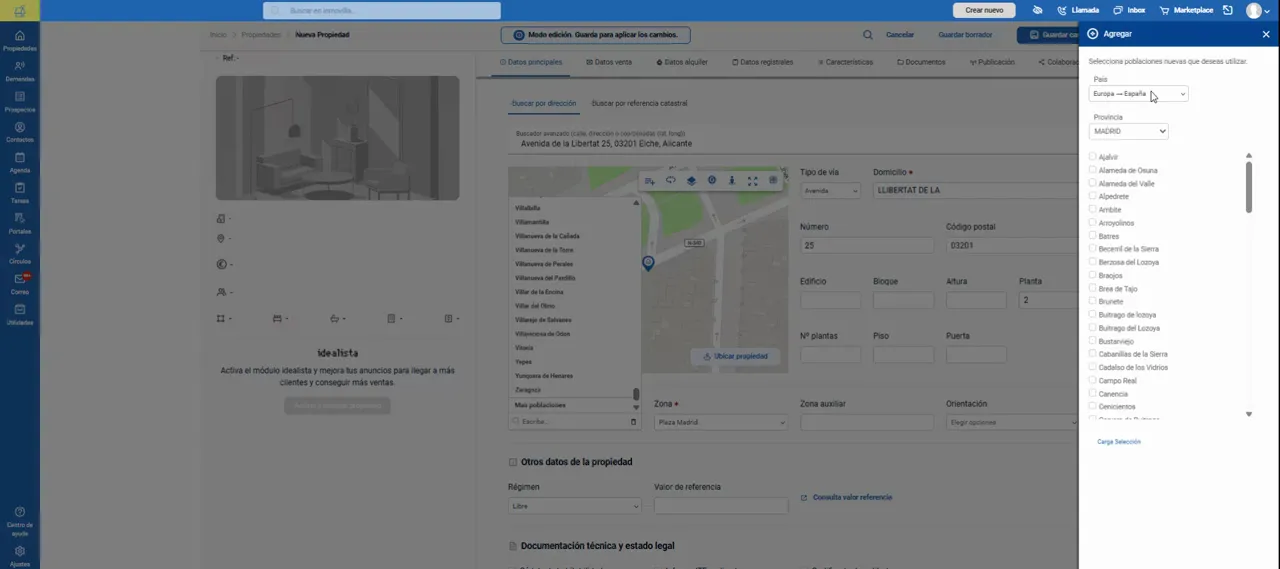Toggle map fullscreen view
Screen dimensions: 1280x569
coord(752,181)
